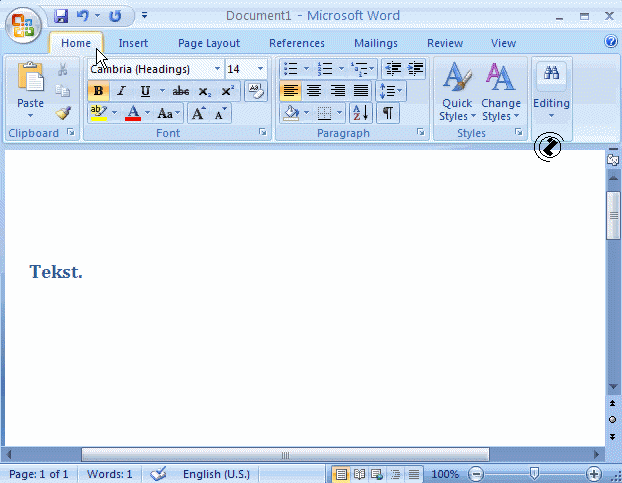Open the Styles pane launcher
622x483 pixels.
tap(518, 132)
